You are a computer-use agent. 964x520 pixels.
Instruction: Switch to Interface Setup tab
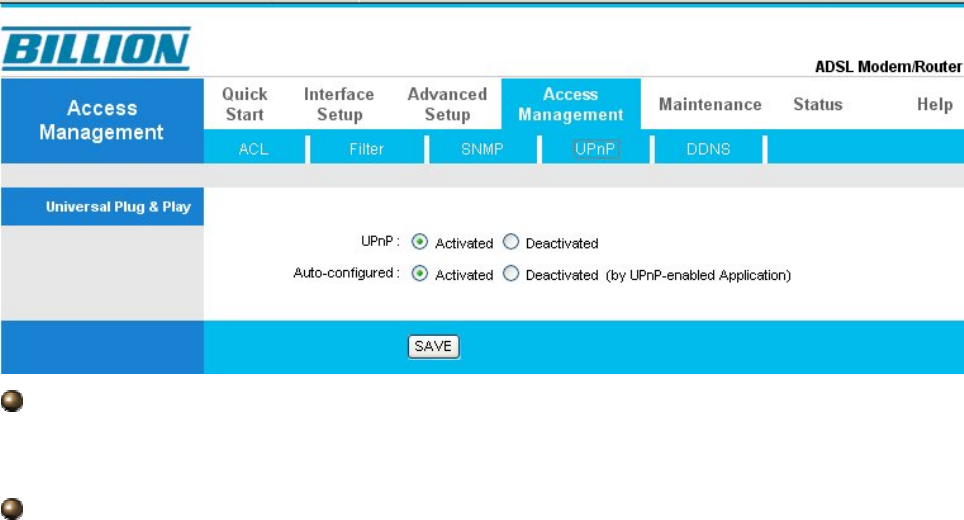click(x=339, y=104)
